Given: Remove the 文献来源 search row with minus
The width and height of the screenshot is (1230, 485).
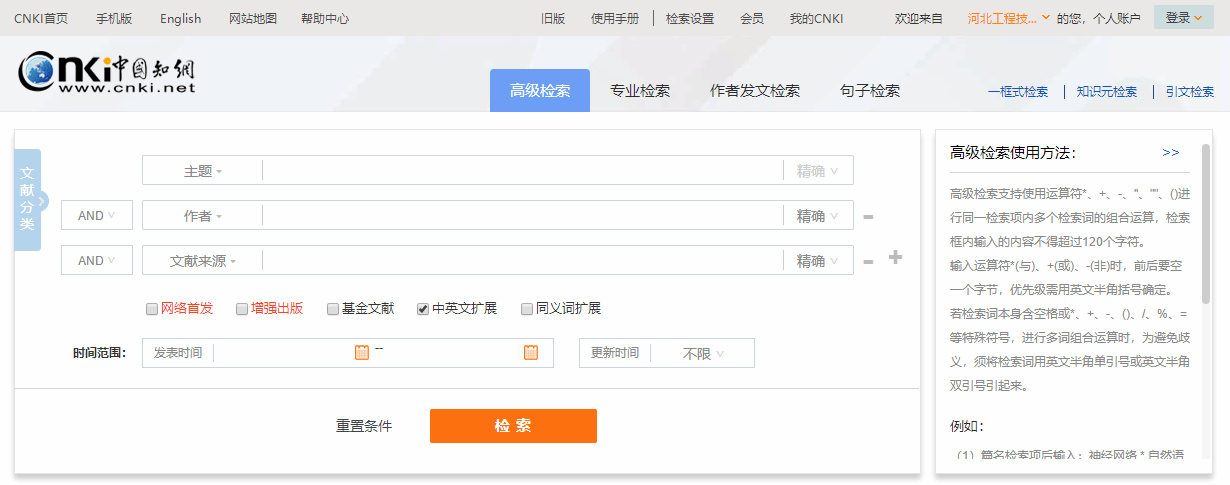Looking at the screenshot, I should (868, 262).
